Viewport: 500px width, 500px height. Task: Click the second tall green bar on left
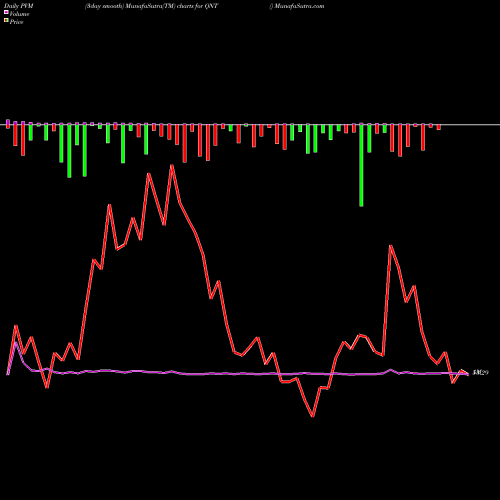coord(85,150)
